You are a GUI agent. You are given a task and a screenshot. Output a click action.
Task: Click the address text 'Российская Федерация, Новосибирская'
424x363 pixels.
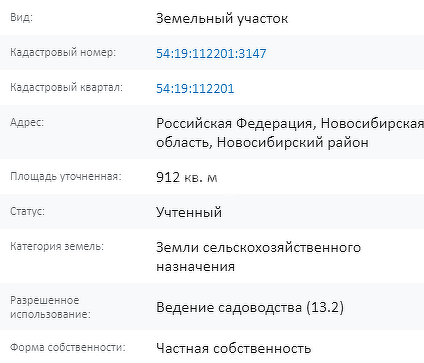click(x=290, y=124)
